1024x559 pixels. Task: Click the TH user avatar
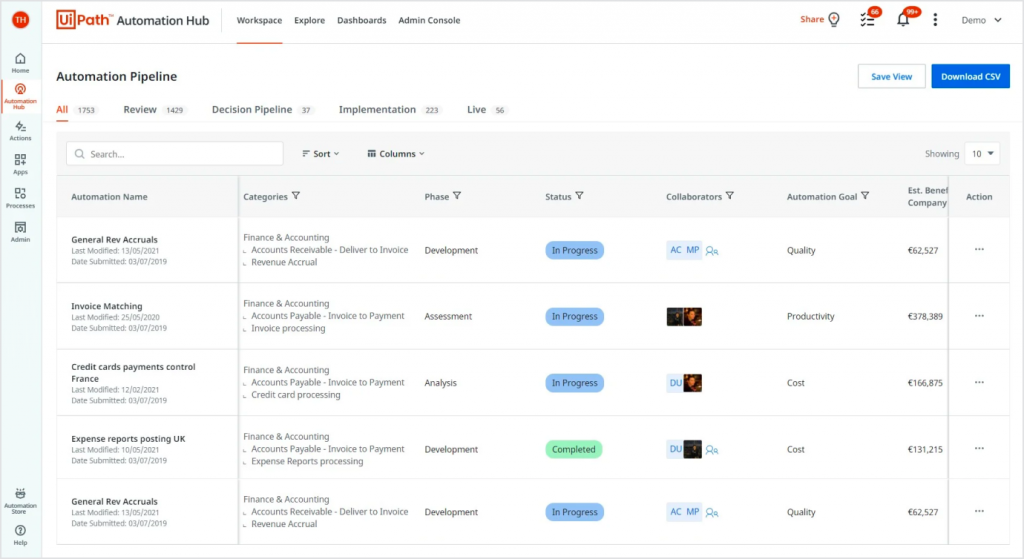tap(20, 20)
